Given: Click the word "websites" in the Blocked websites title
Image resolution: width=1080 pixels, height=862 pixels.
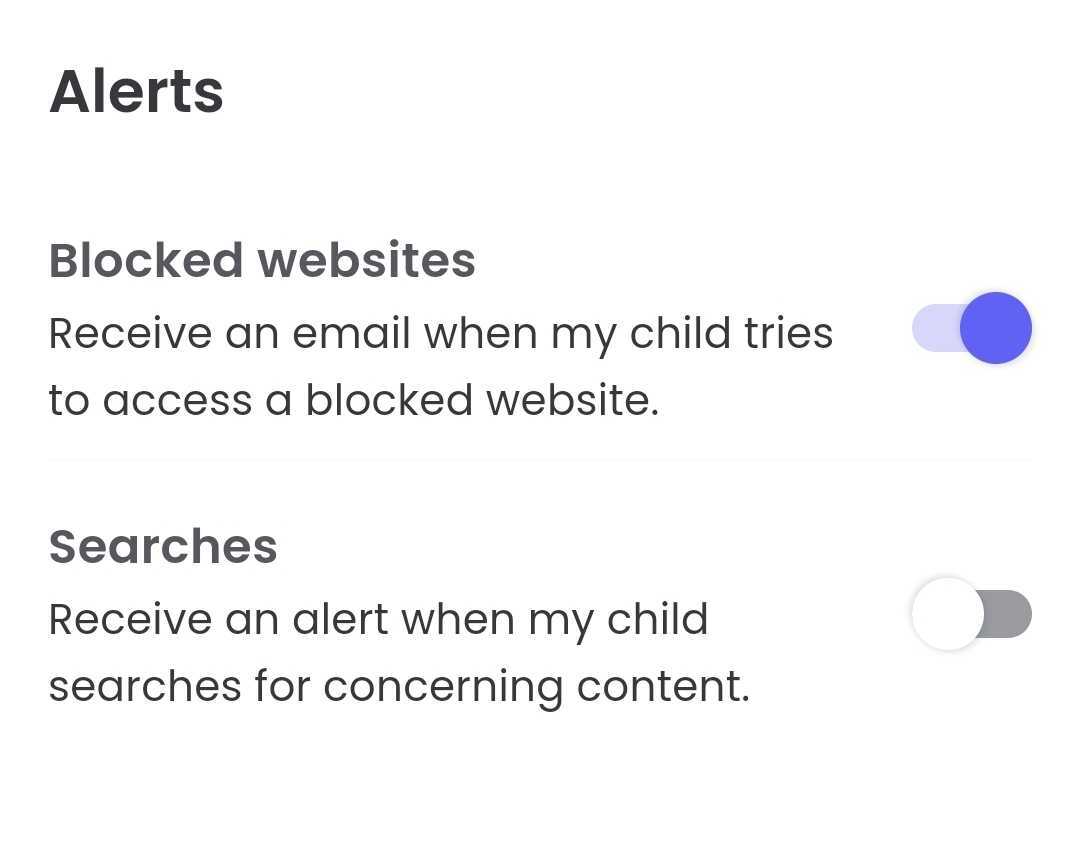Looking at the screenshot, I should [366, 260].
